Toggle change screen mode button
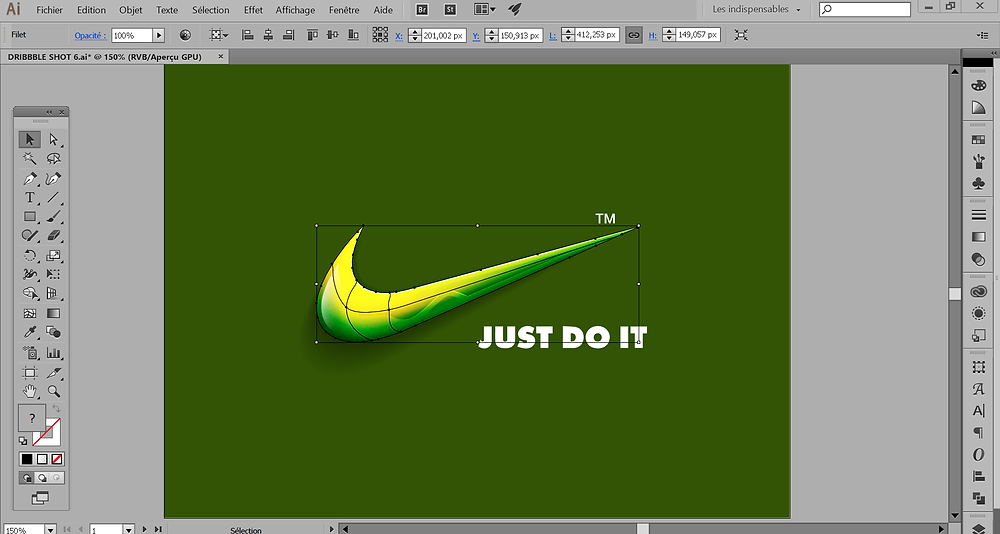This screenshot has height=534, width=1000. click(41, 497)
